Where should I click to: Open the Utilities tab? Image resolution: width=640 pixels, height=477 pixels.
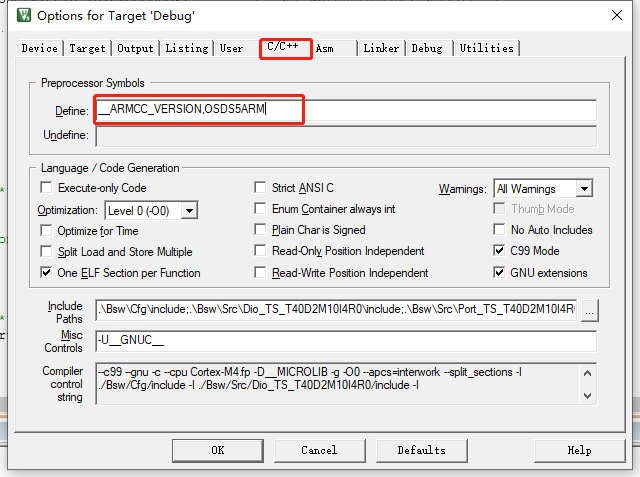487,48
